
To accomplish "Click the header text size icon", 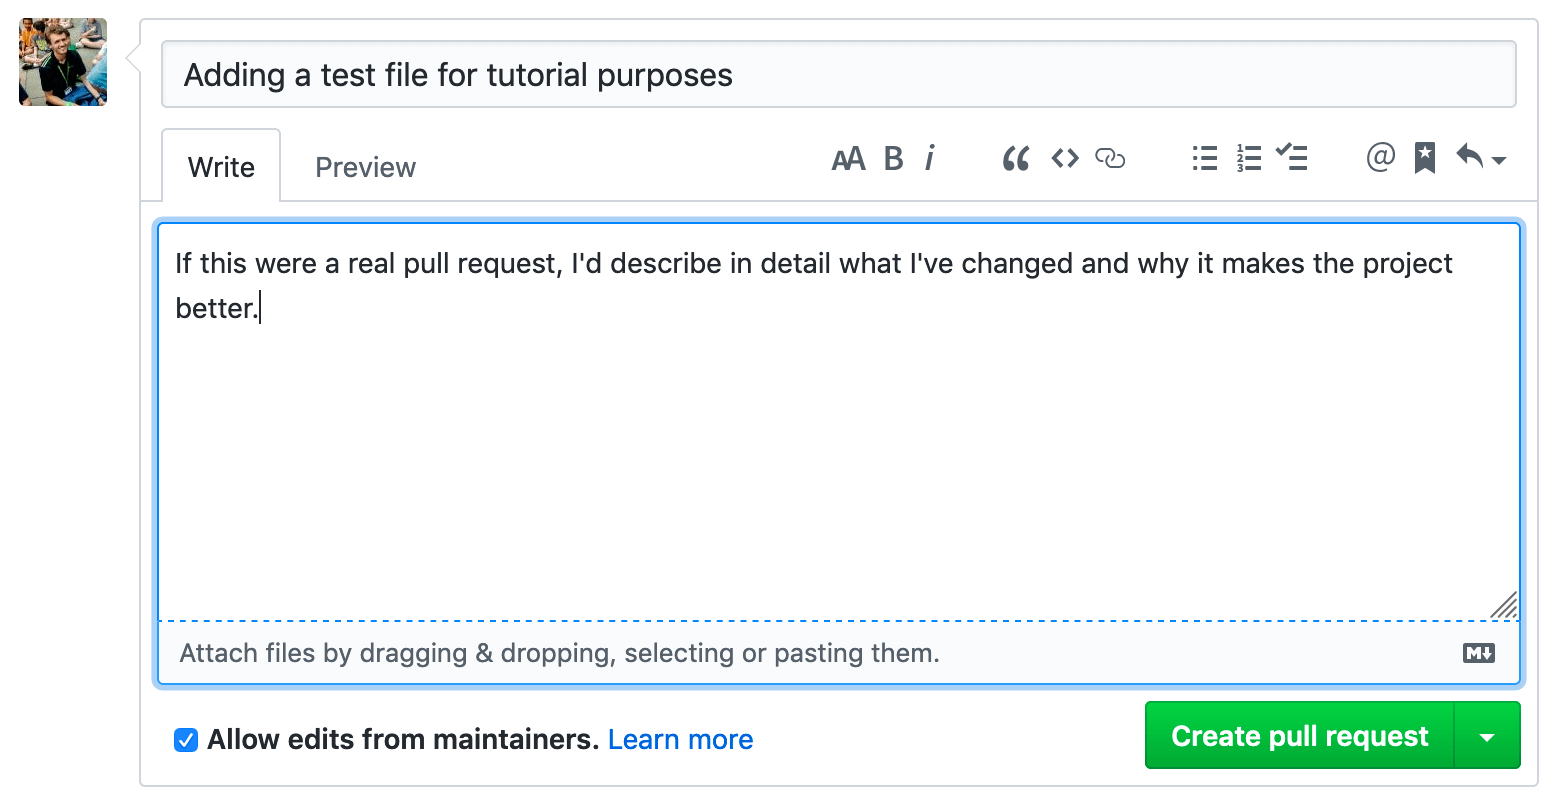I will 848,159.
